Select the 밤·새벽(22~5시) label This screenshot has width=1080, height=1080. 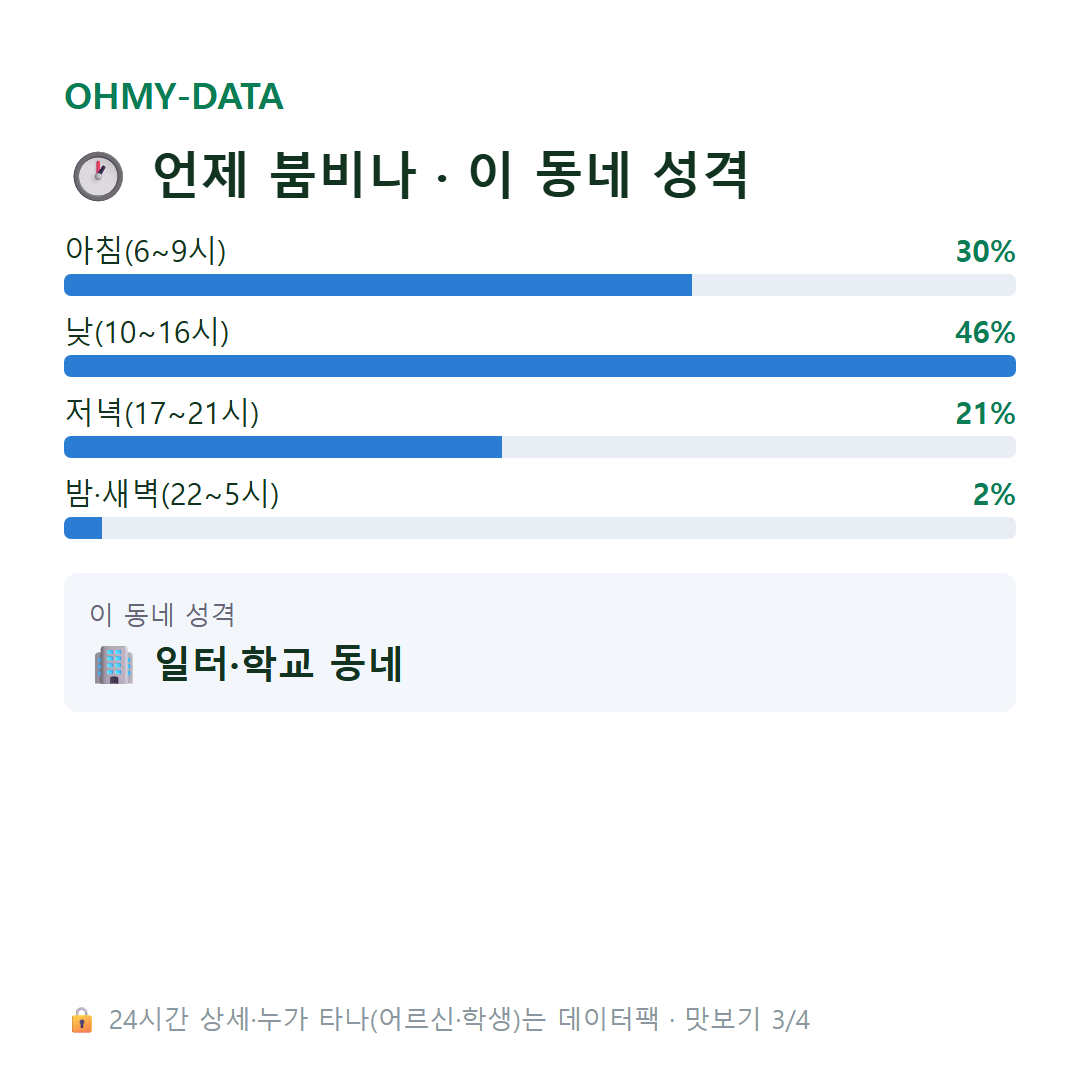172,494
